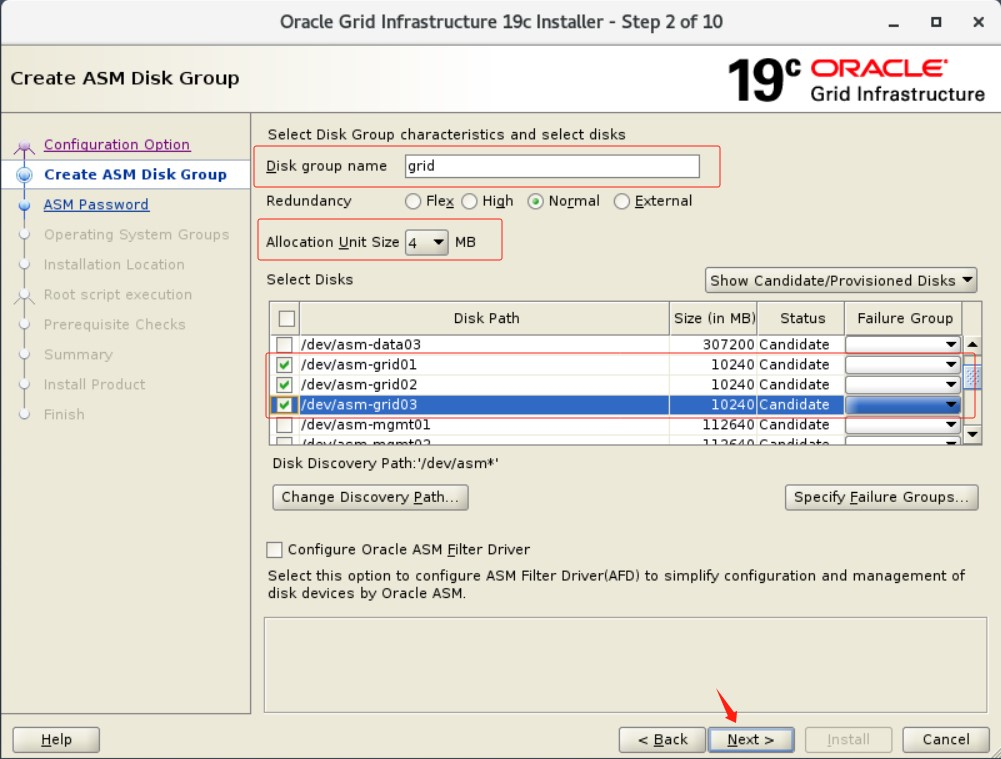Click the Disk Path column header
The image size is (1001, 759).
485,318
